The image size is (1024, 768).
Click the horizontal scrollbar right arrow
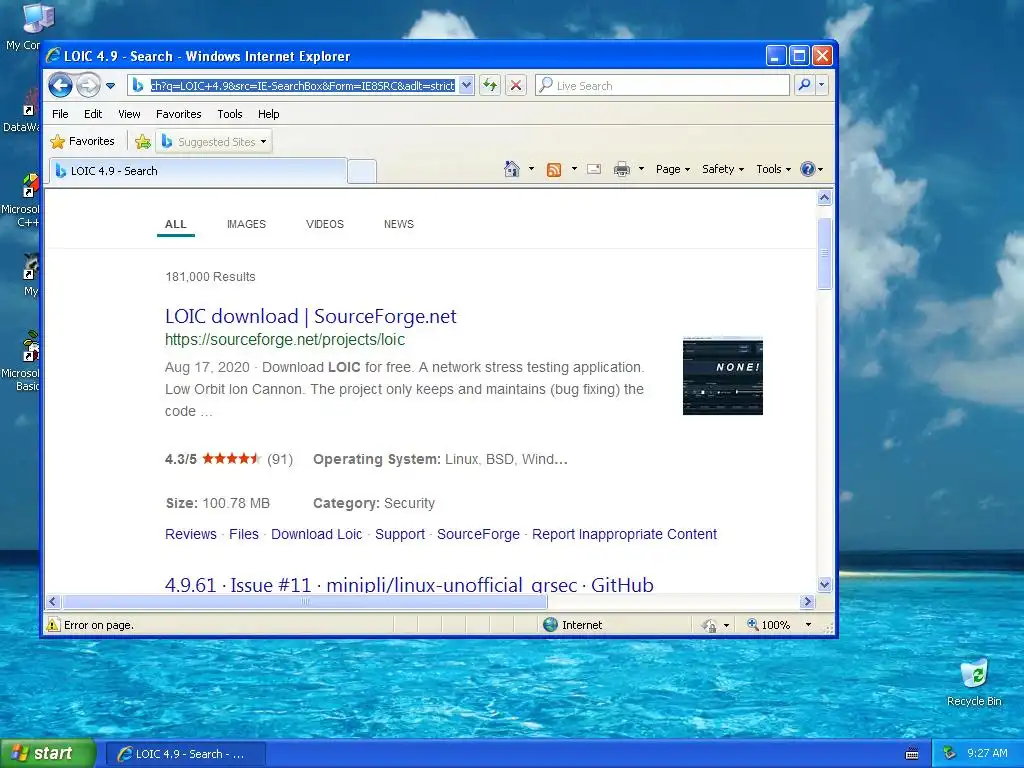tap(807, 601)
